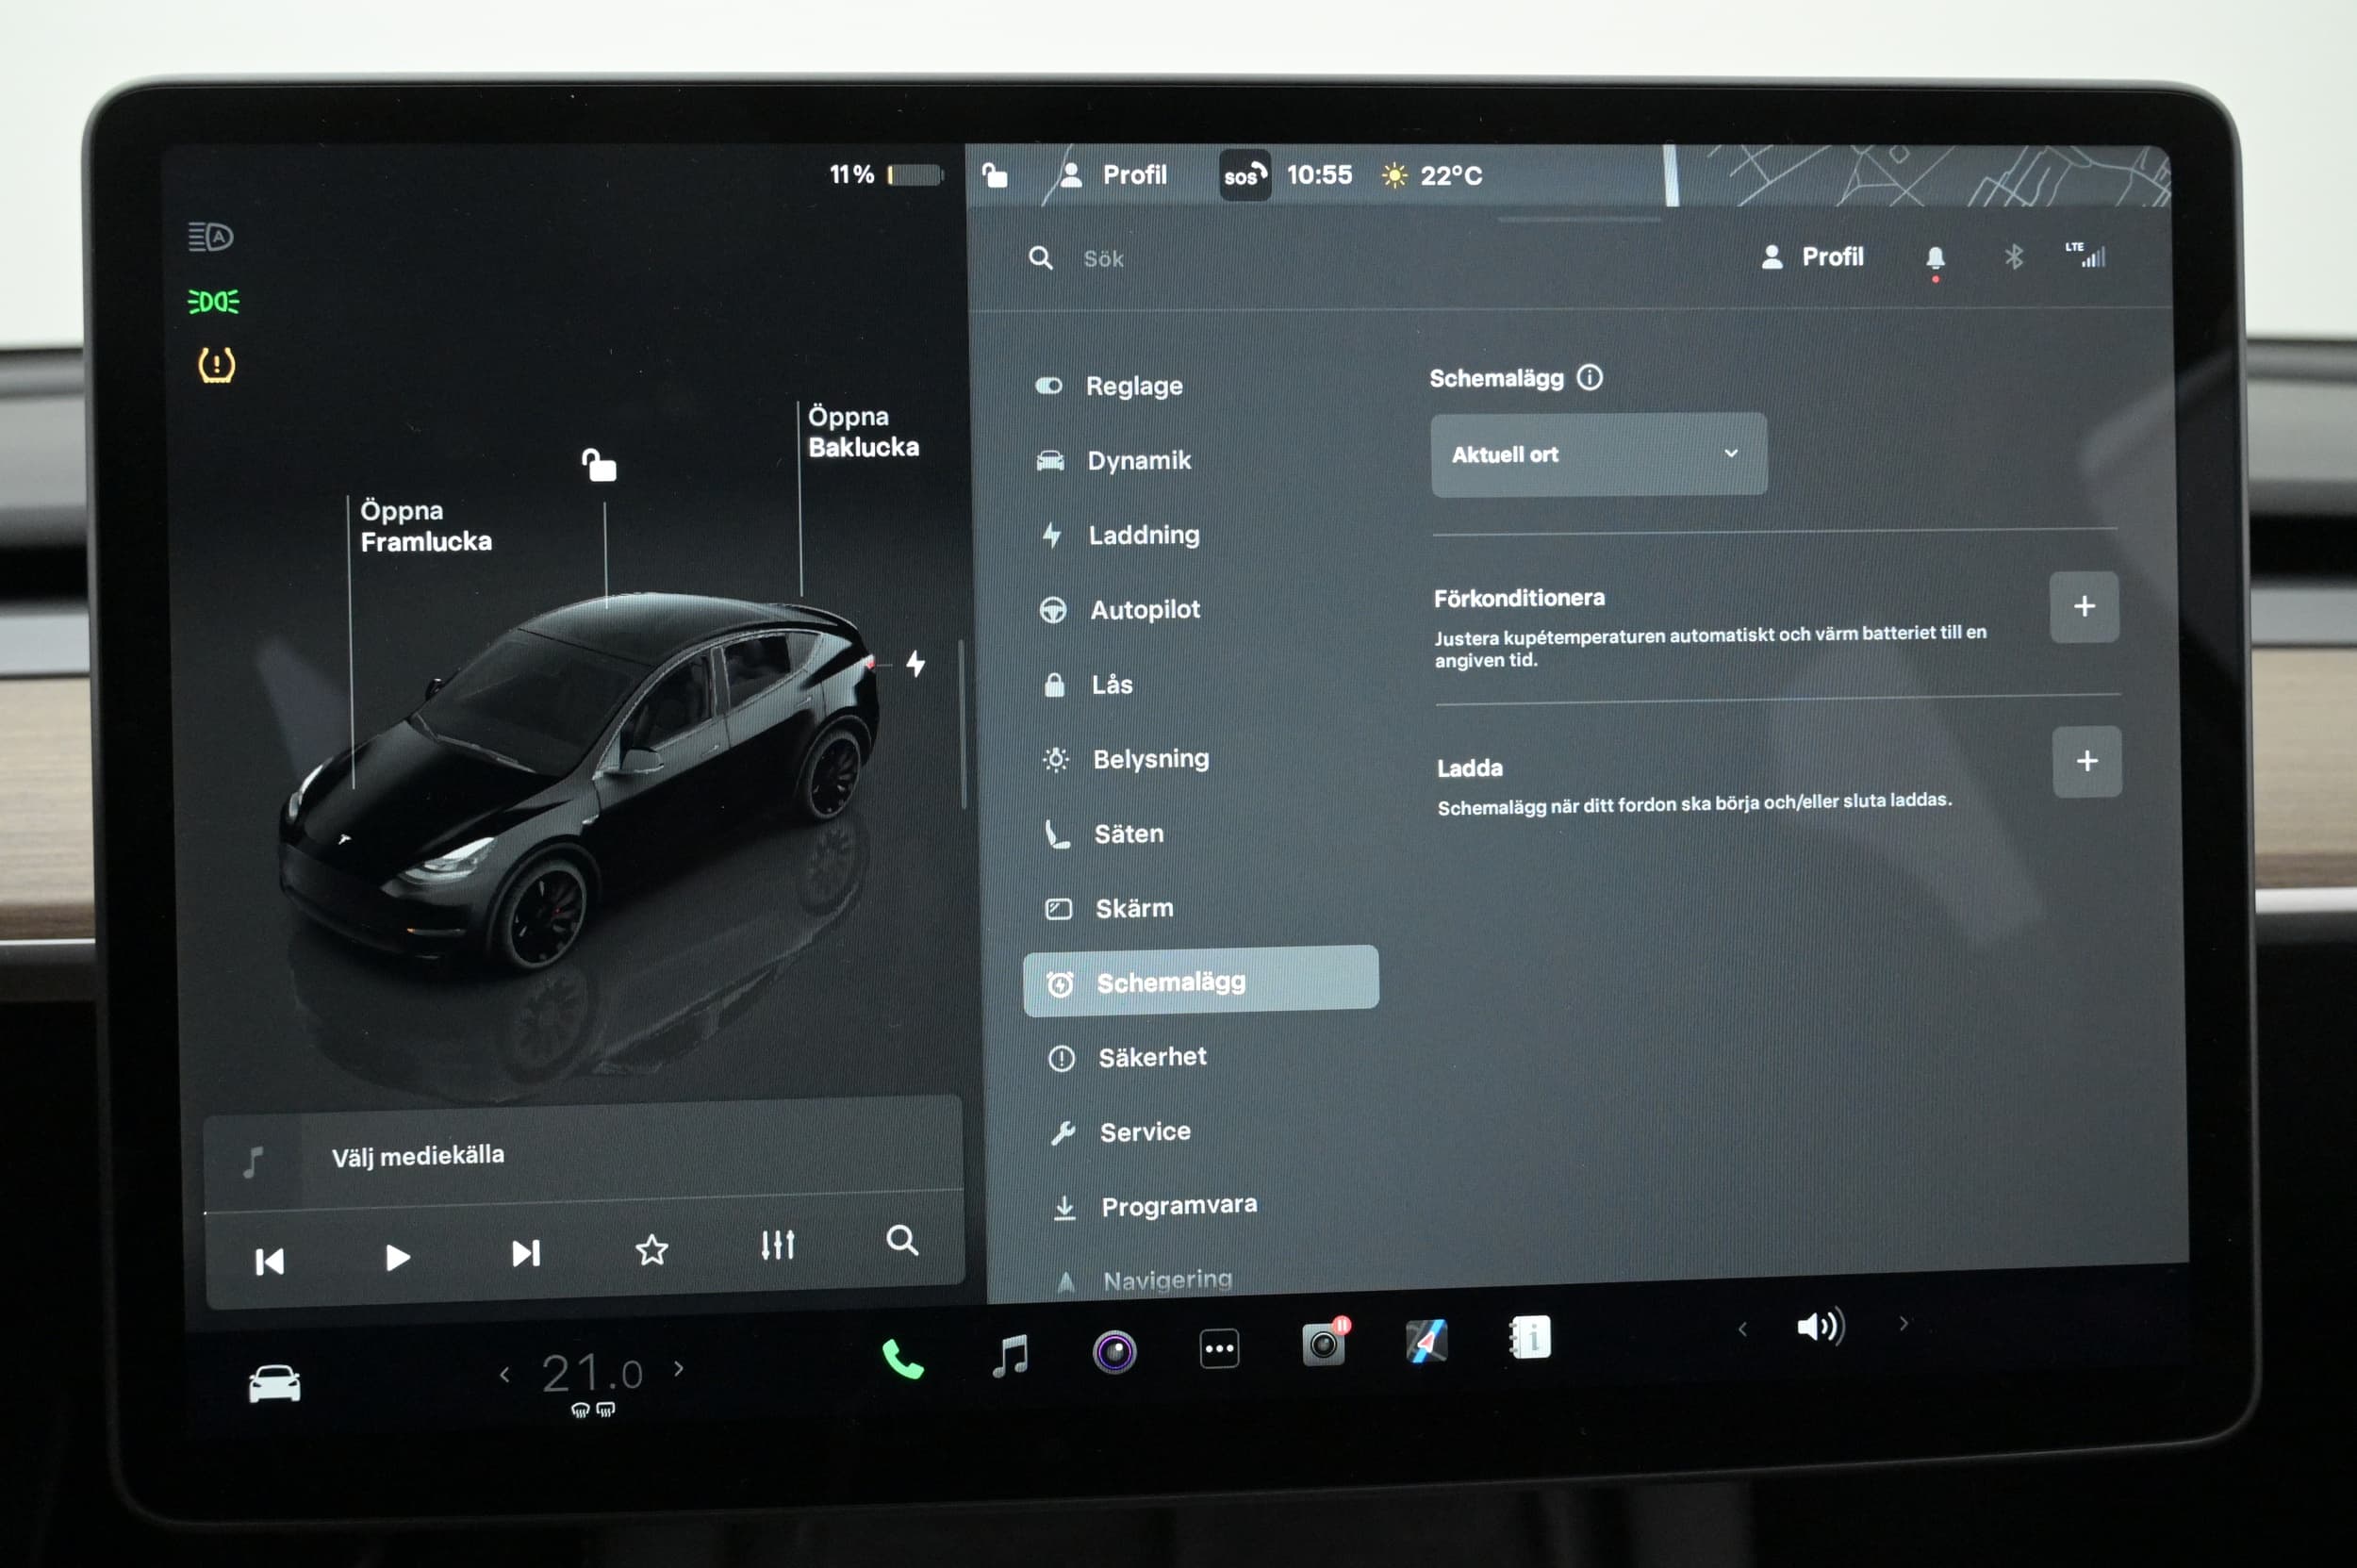Open the LTE signal status icon
Screen dimensions: 2357x1568
(2086, 255)
